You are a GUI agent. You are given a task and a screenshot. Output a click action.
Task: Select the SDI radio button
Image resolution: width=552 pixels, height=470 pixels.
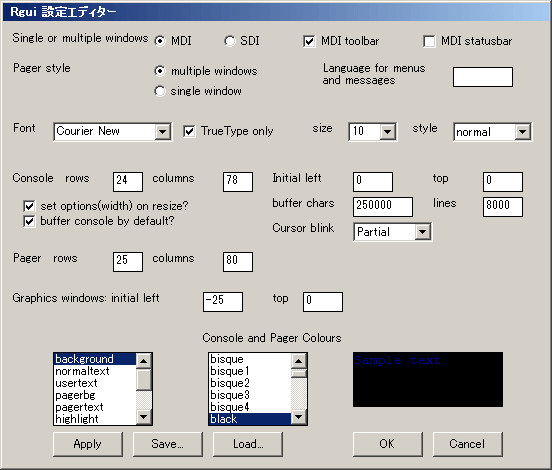pos(230,41)
